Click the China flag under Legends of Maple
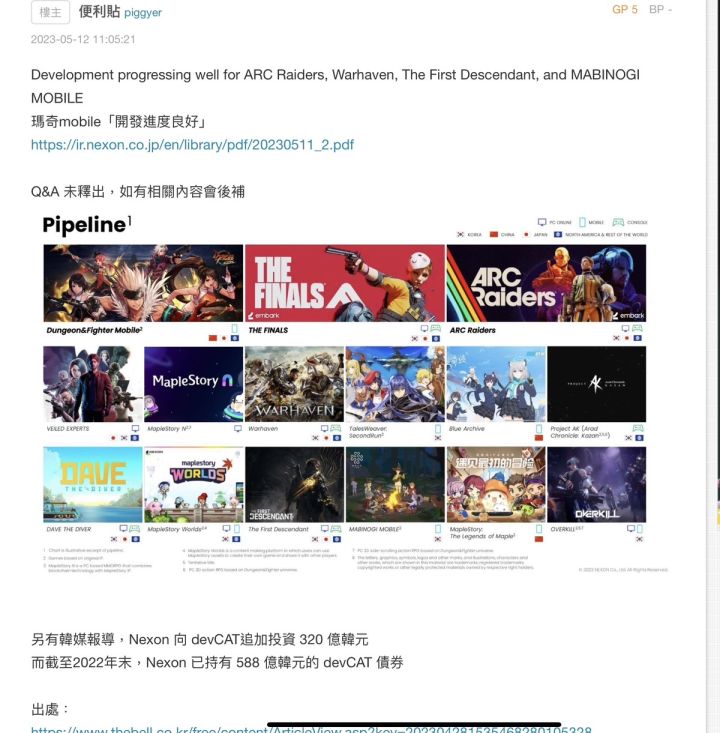The image size is (720, 733). pos(539,539)
